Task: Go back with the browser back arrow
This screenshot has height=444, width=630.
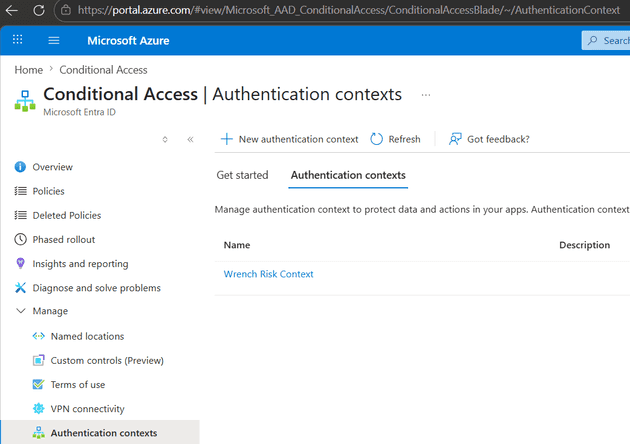Action: pos(12,10)
